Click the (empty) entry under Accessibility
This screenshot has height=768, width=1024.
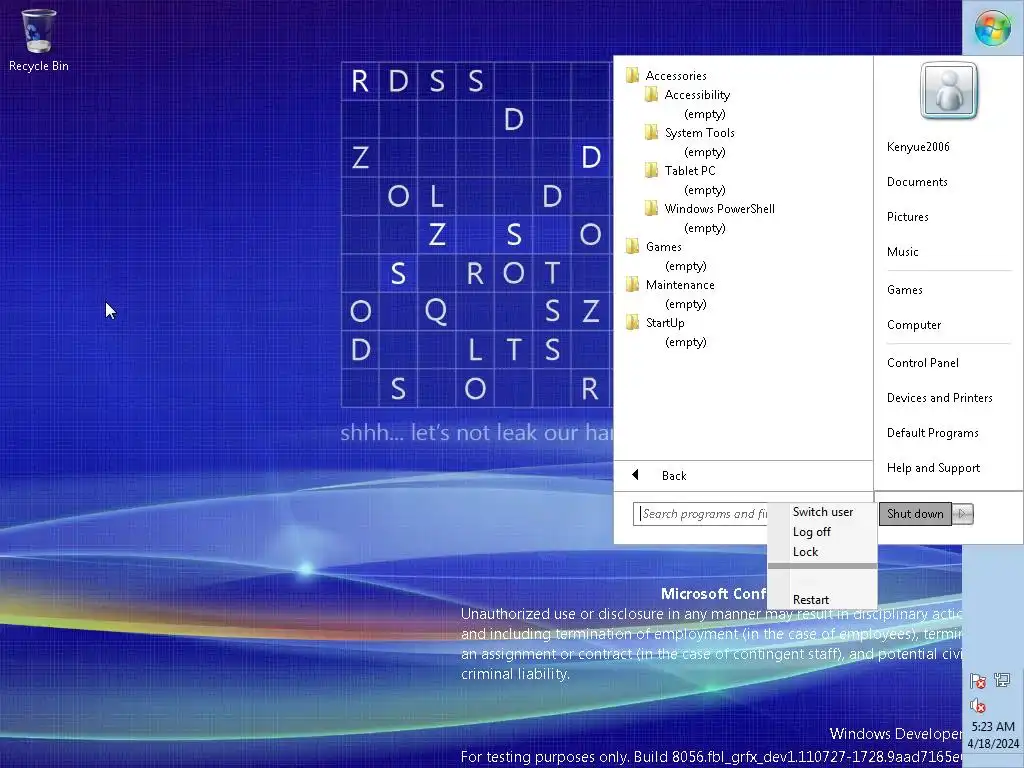point(705,114)
